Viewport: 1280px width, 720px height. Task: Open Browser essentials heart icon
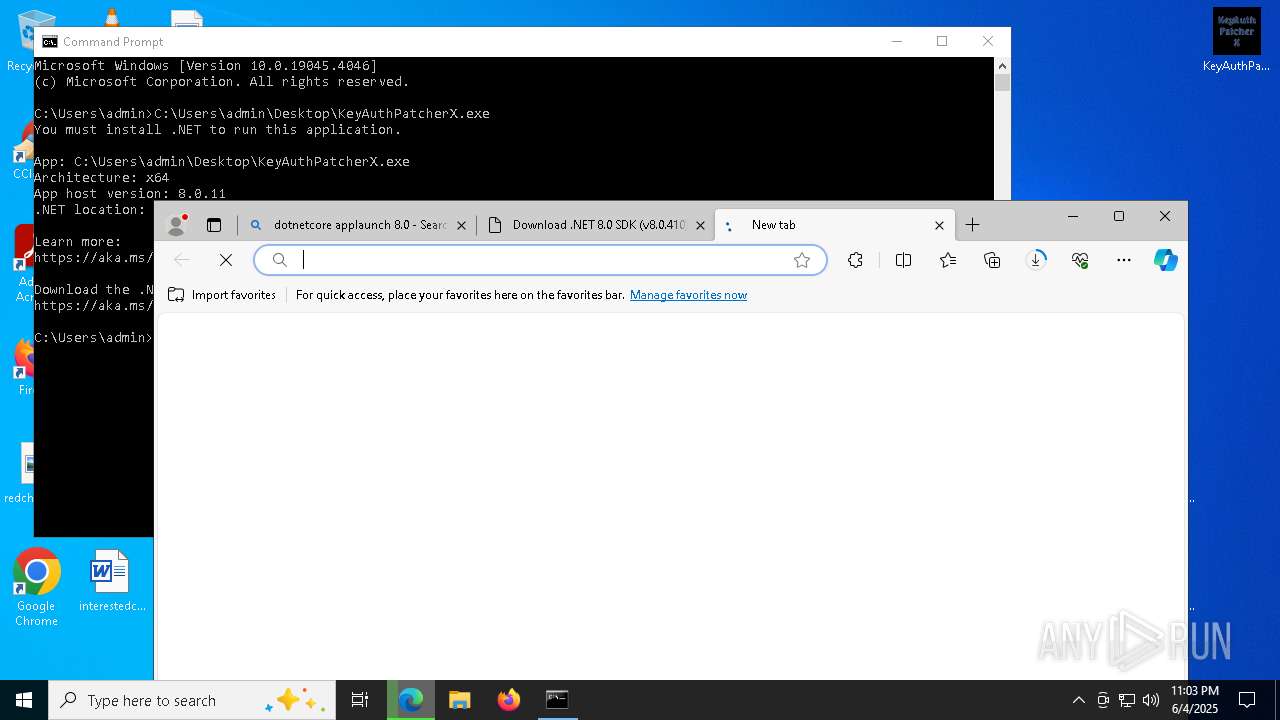(x=1080, y=260)
